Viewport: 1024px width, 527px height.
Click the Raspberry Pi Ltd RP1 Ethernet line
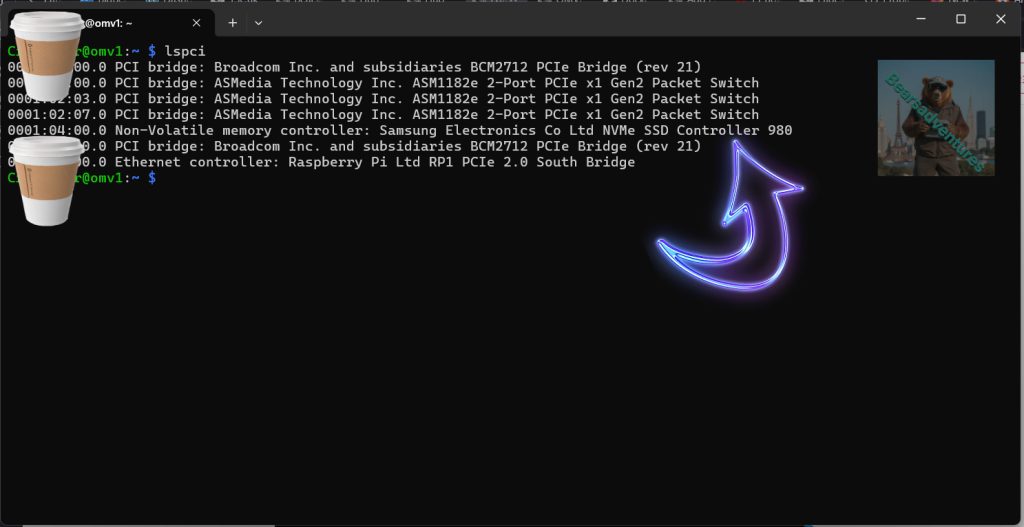tap(400, 162)
